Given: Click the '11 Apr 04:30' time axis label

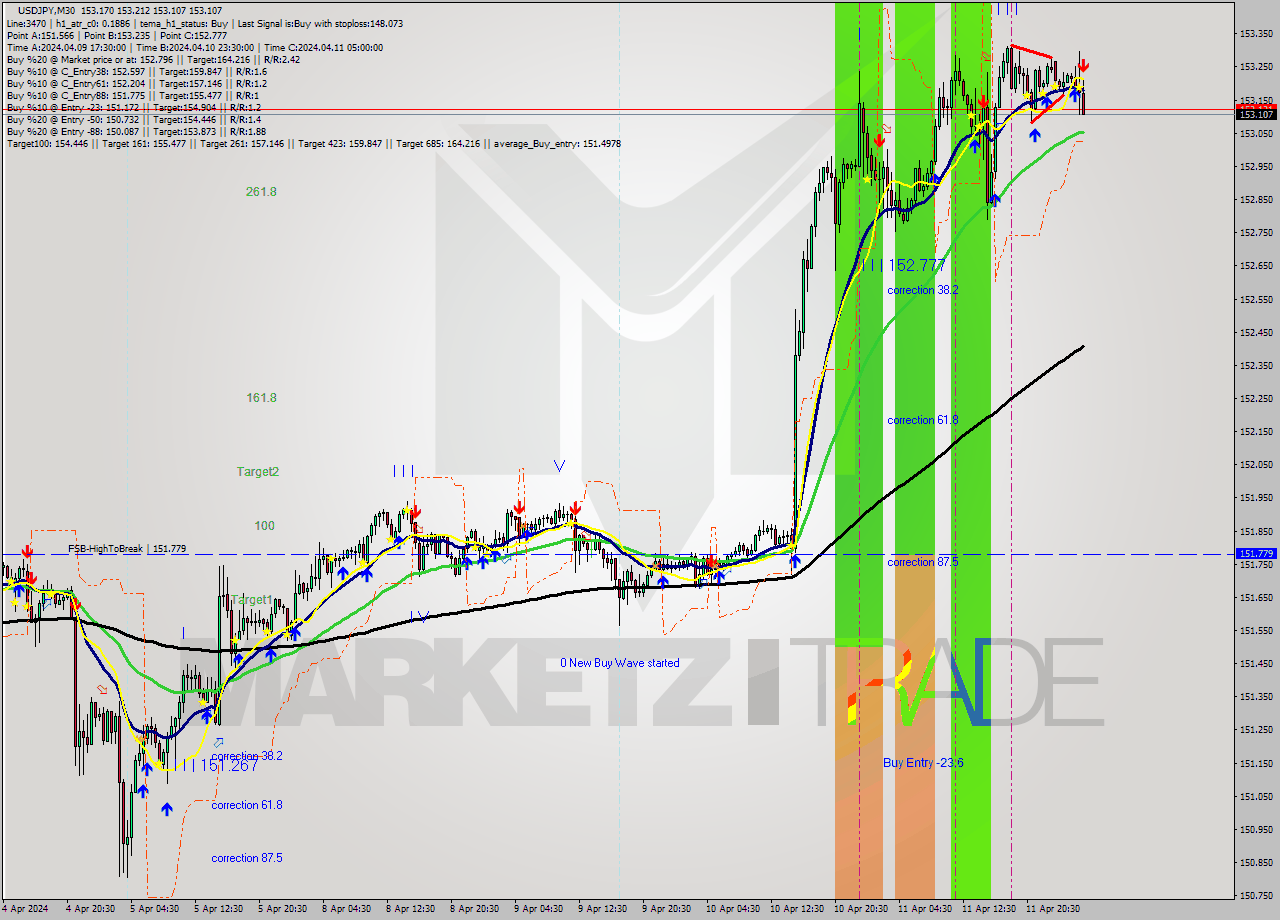Looking at the screenshot, I should coord(924,909).
